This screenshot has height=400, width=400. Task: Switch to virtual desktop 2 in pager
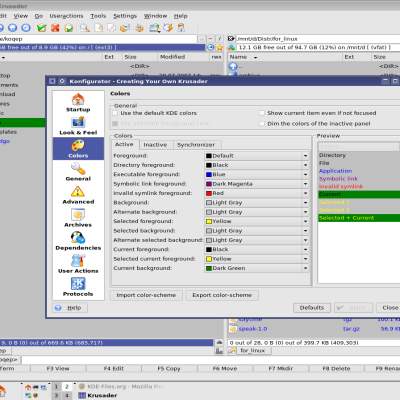67,387
